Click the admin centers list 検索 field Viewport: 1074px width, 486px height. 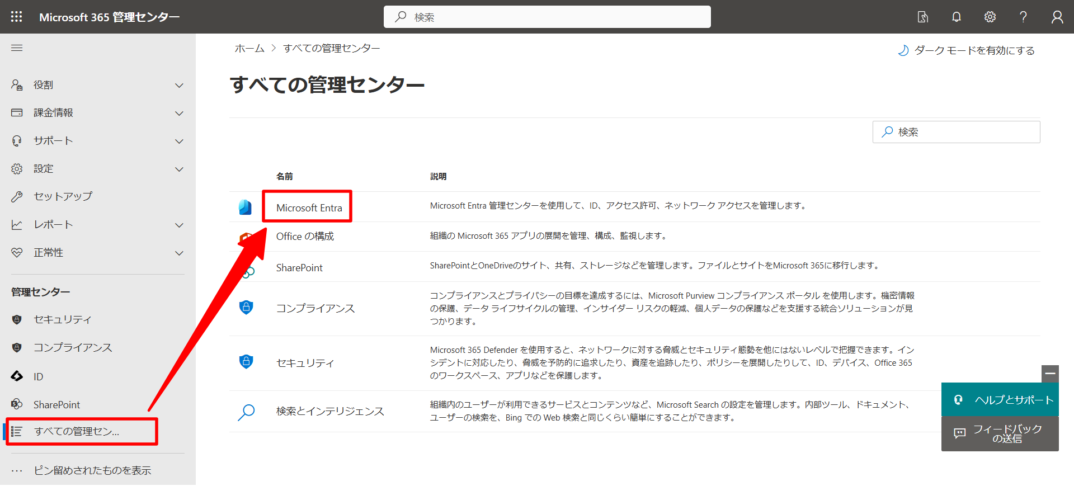956,132
